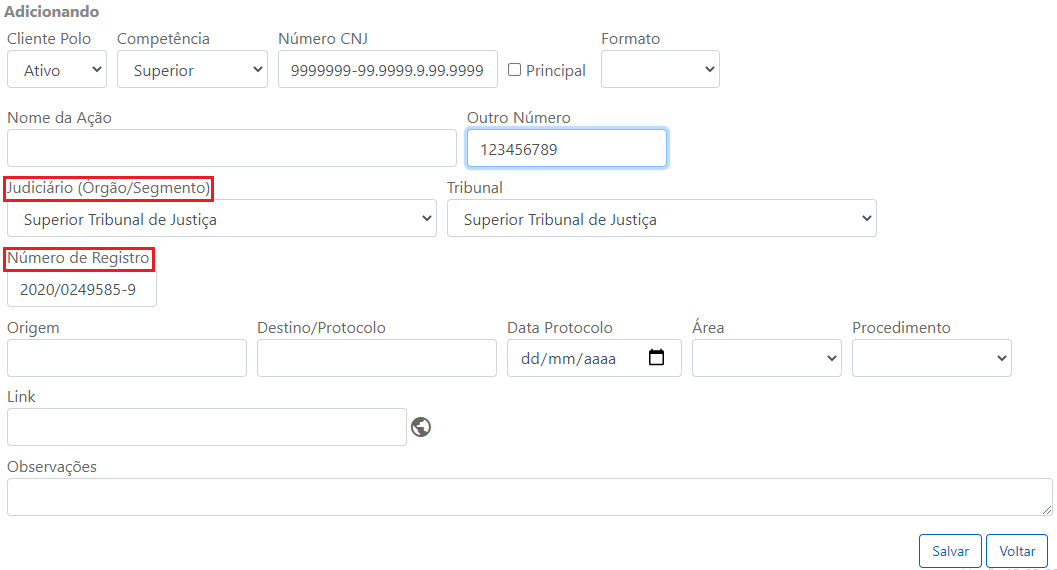Image resolution: width=1057 pixels, height=570 pixels.
Task: Click the Número de Registro field
Action: click(82, 289)
